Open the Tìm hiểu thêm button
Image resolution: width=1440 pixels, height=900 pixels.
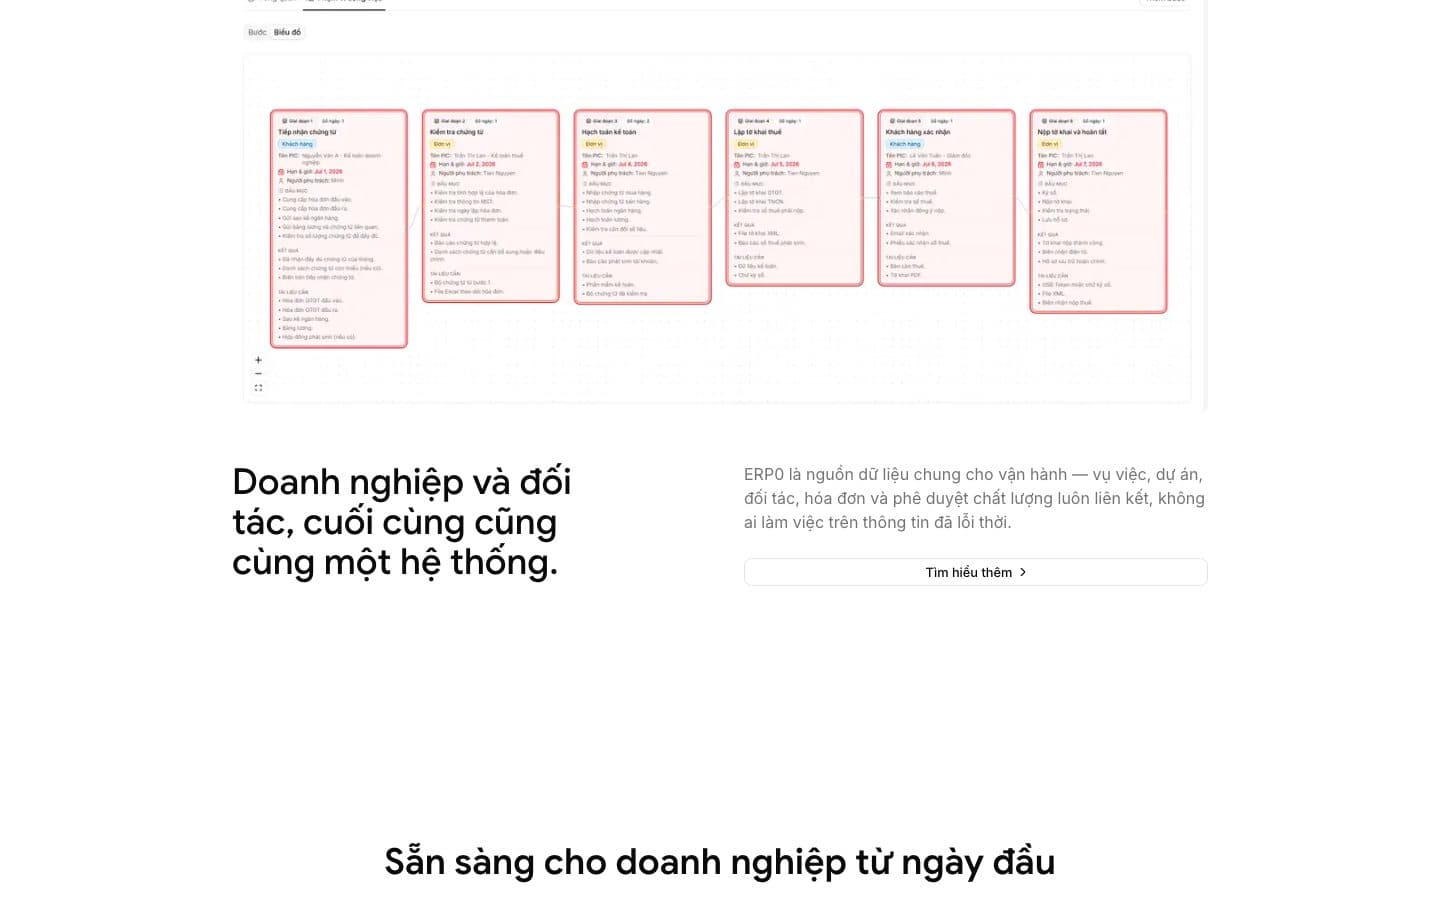(975, 572)
